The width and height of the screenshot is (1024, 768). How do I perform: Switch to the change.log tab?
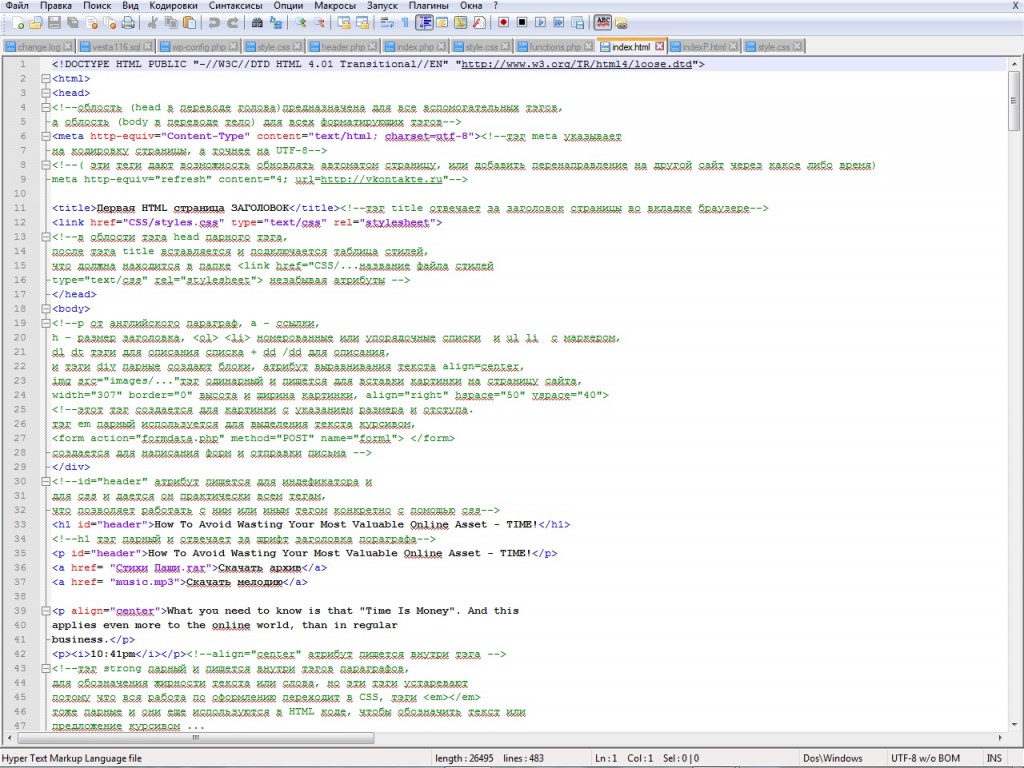click(39, 46)
